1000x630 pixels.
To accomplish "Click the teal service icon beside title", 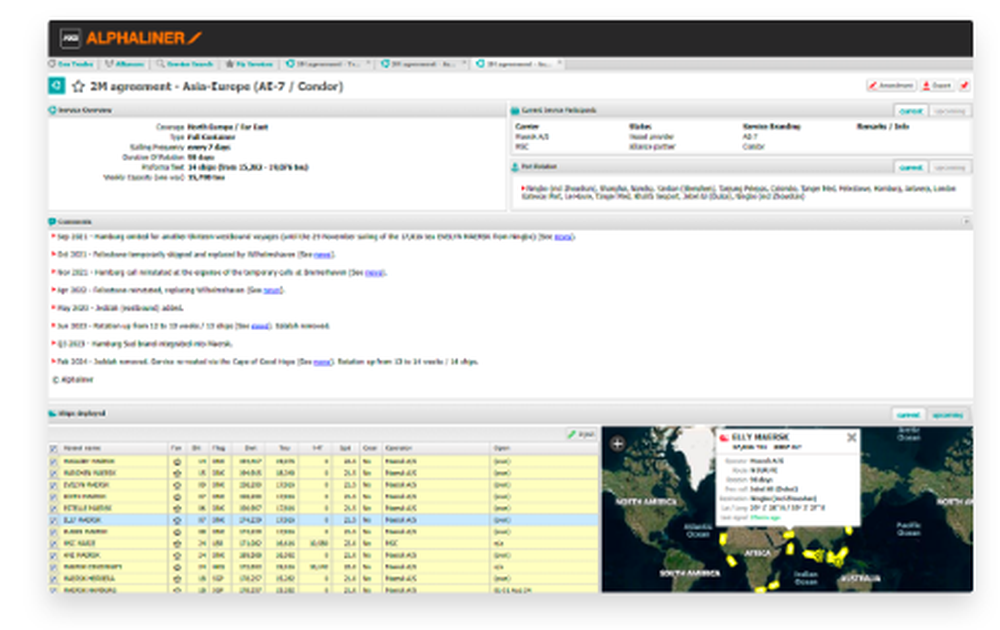I will [57, 85].
